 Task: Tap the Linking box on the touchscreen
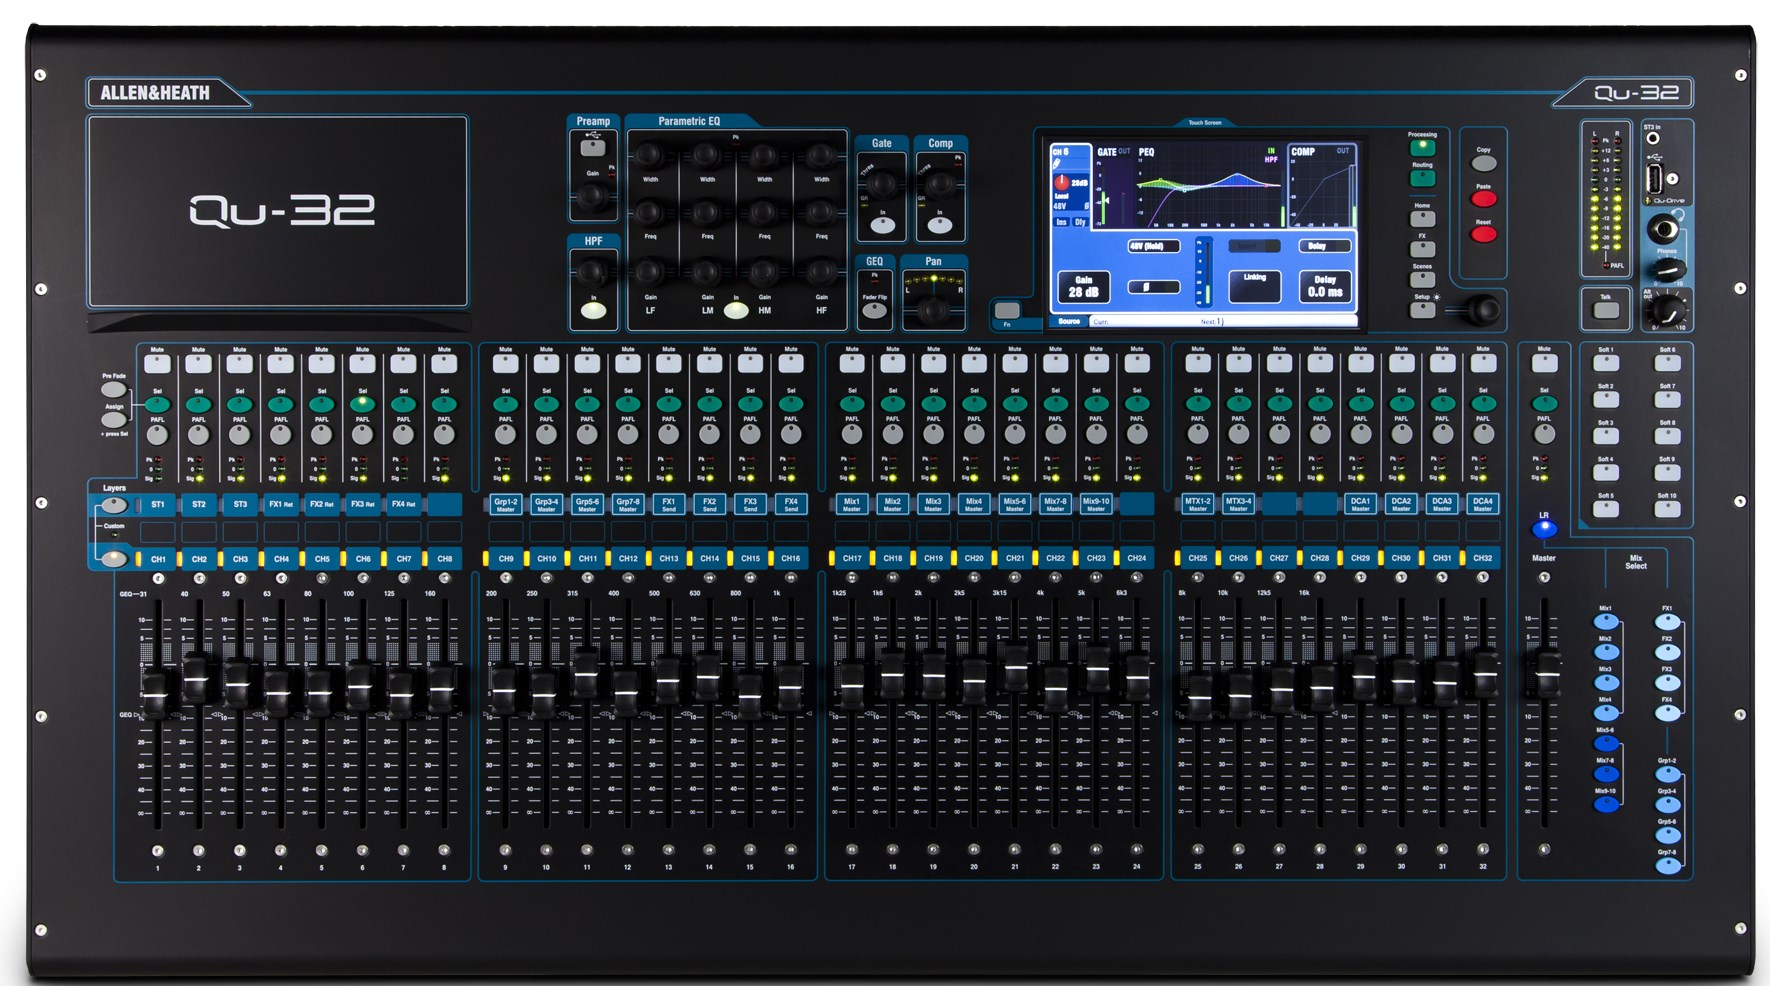pyautogui.click(x=1254, y=287)
